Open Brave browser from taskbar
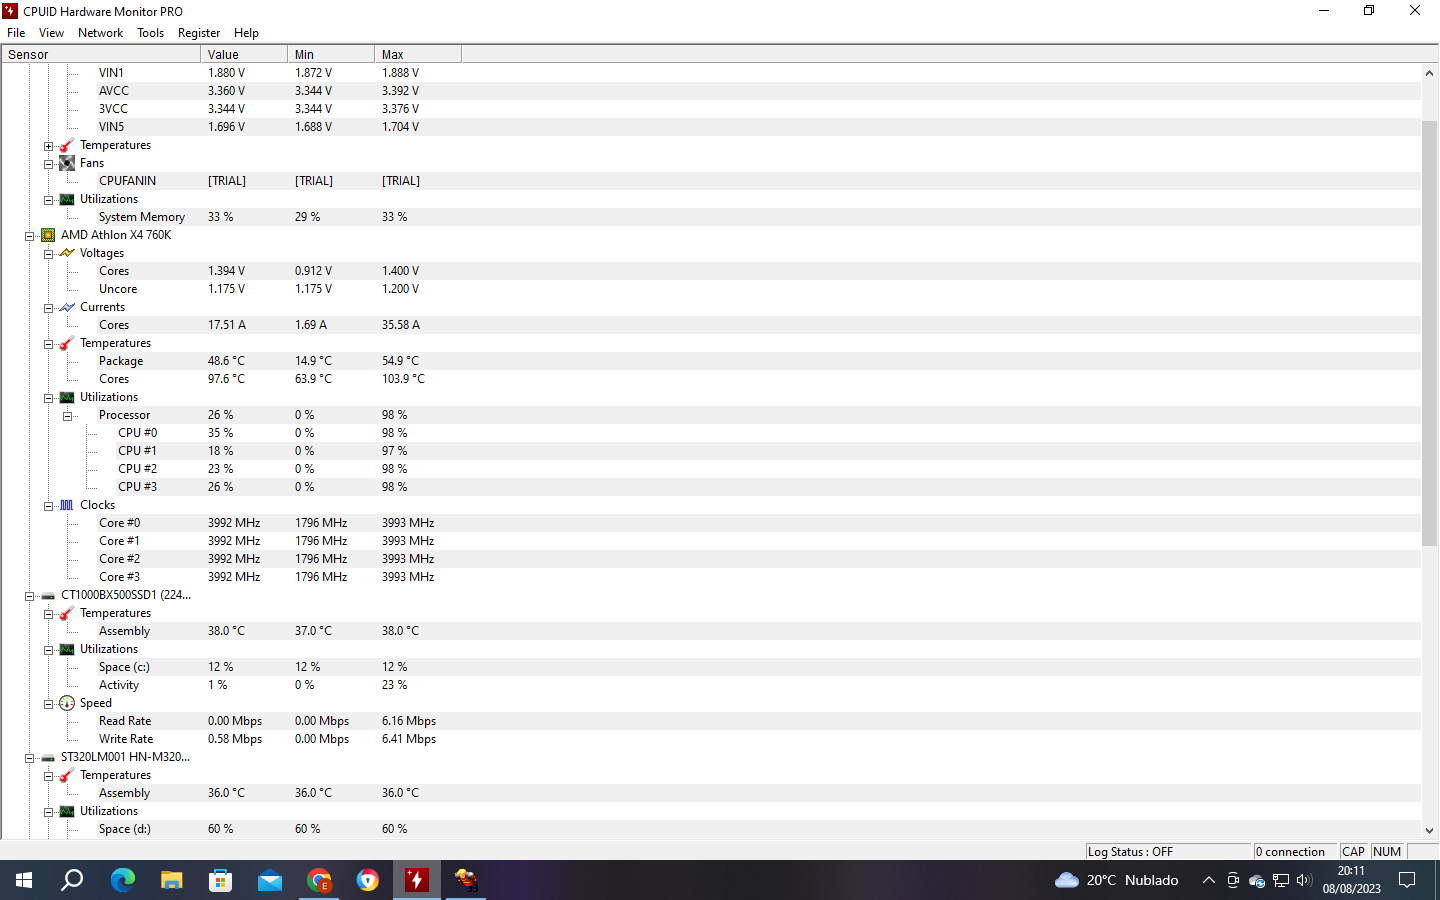Image resolution: width=1440 pixels, height=900 pixels. [x=368, y=880]
